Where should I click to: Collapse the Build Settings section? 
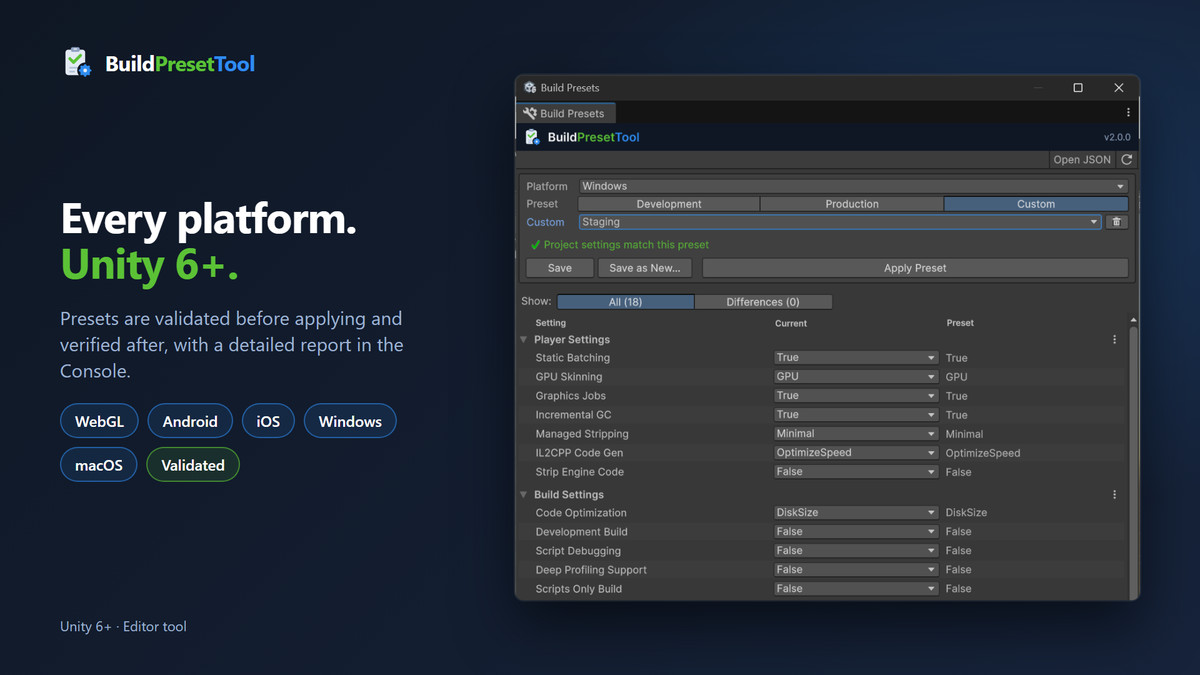[523, 495]
